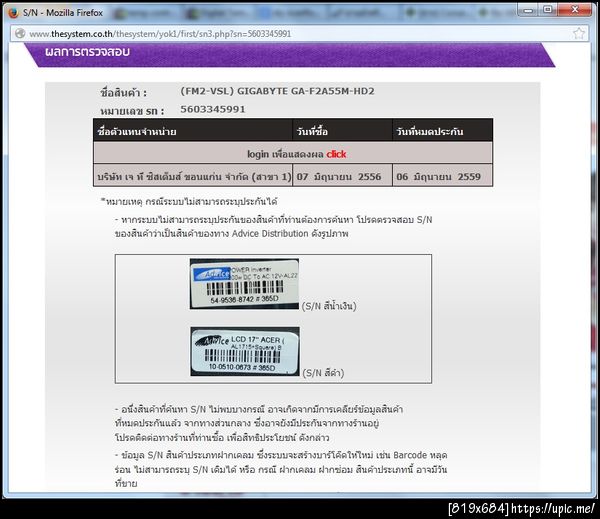Click purchase date 07 มิถุนายน 2556
Screen dimensions: 600x519
coord(339,176)
